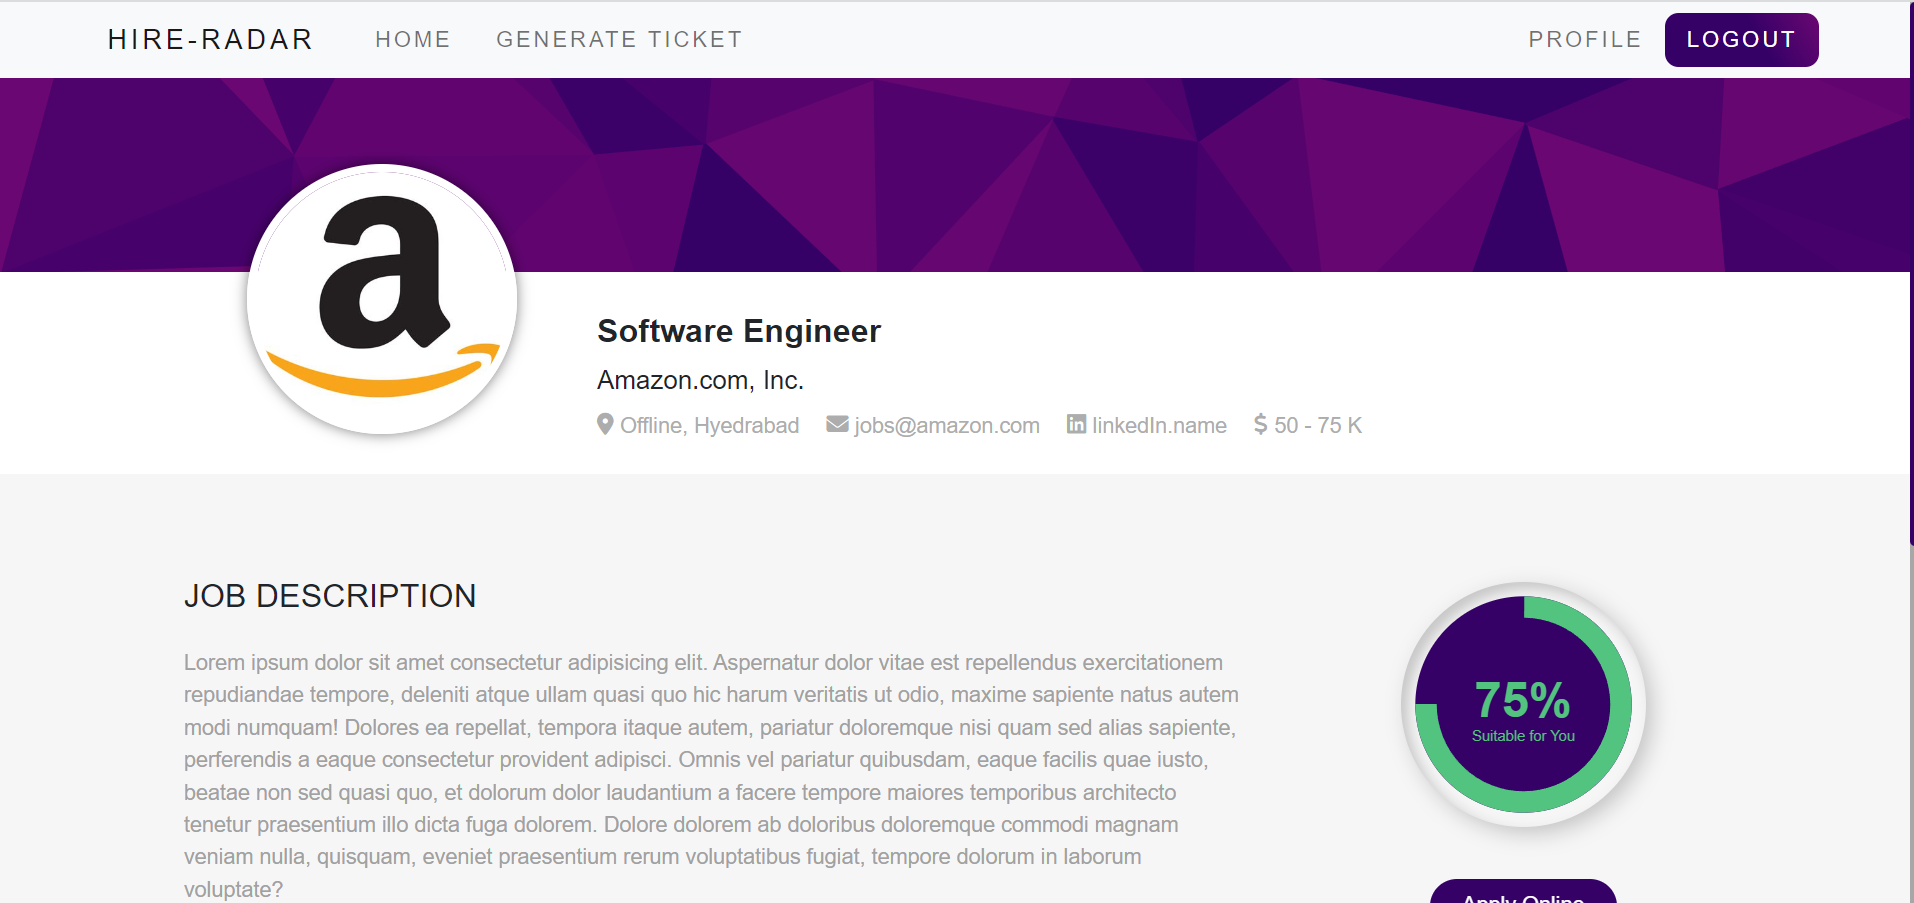Click the LOGOUT button

click(1741, 40)
